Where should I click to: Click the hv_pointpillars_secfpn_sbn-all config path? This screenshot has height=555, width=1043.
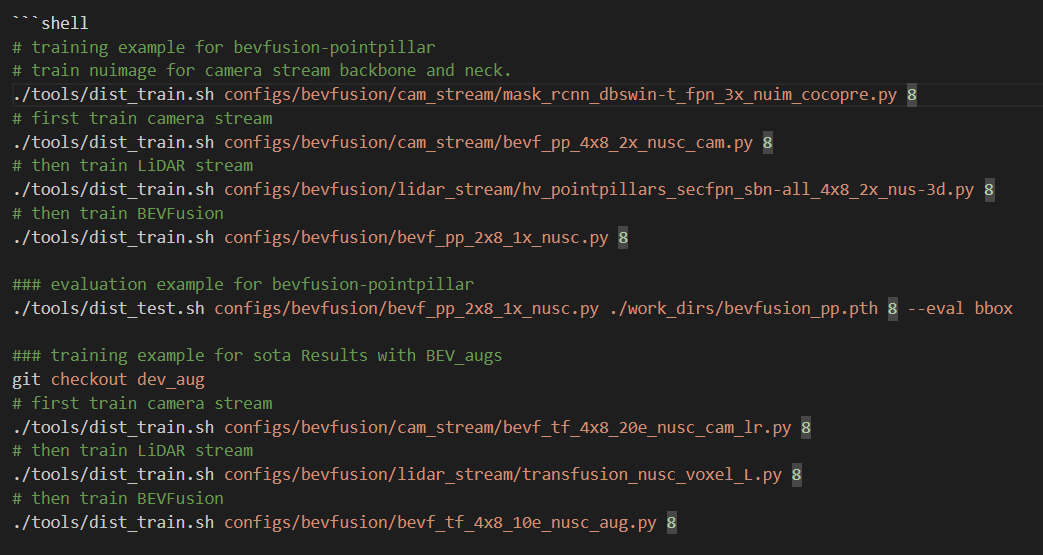599,190
